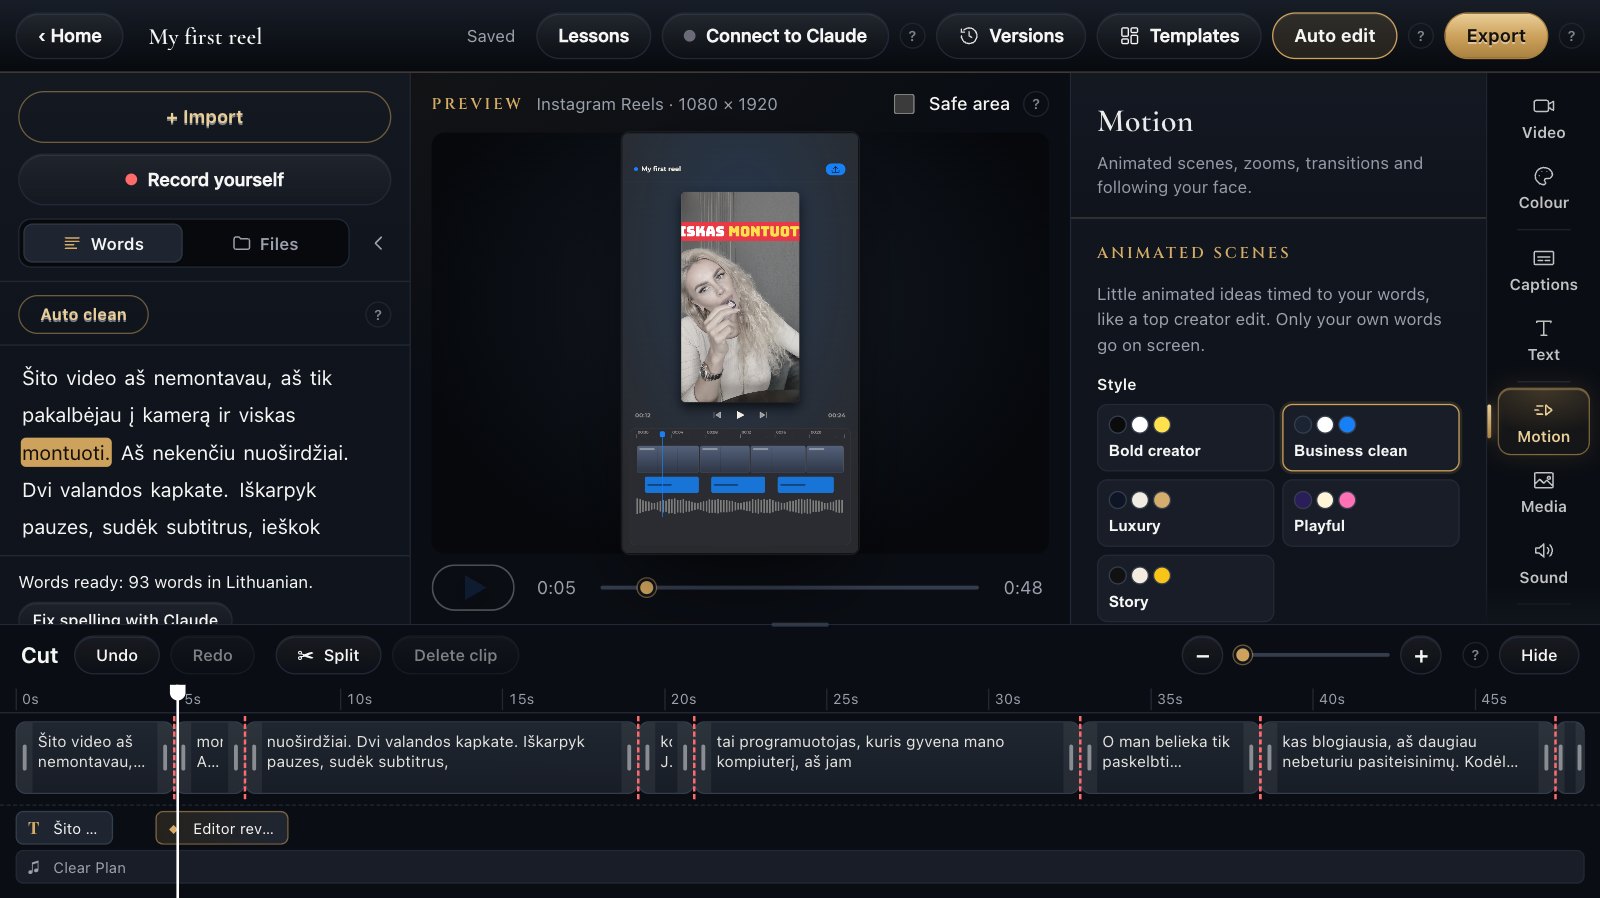Hide the timeline panel
Screen dimensions: 1600x898
point(1539,656)
